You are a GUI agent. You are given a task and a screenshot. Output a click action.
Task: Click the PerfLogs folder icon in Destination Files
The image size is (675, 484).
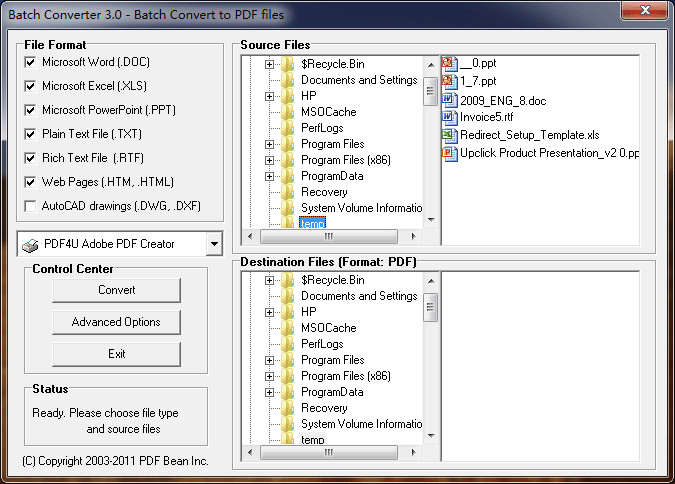click(288, 344)
